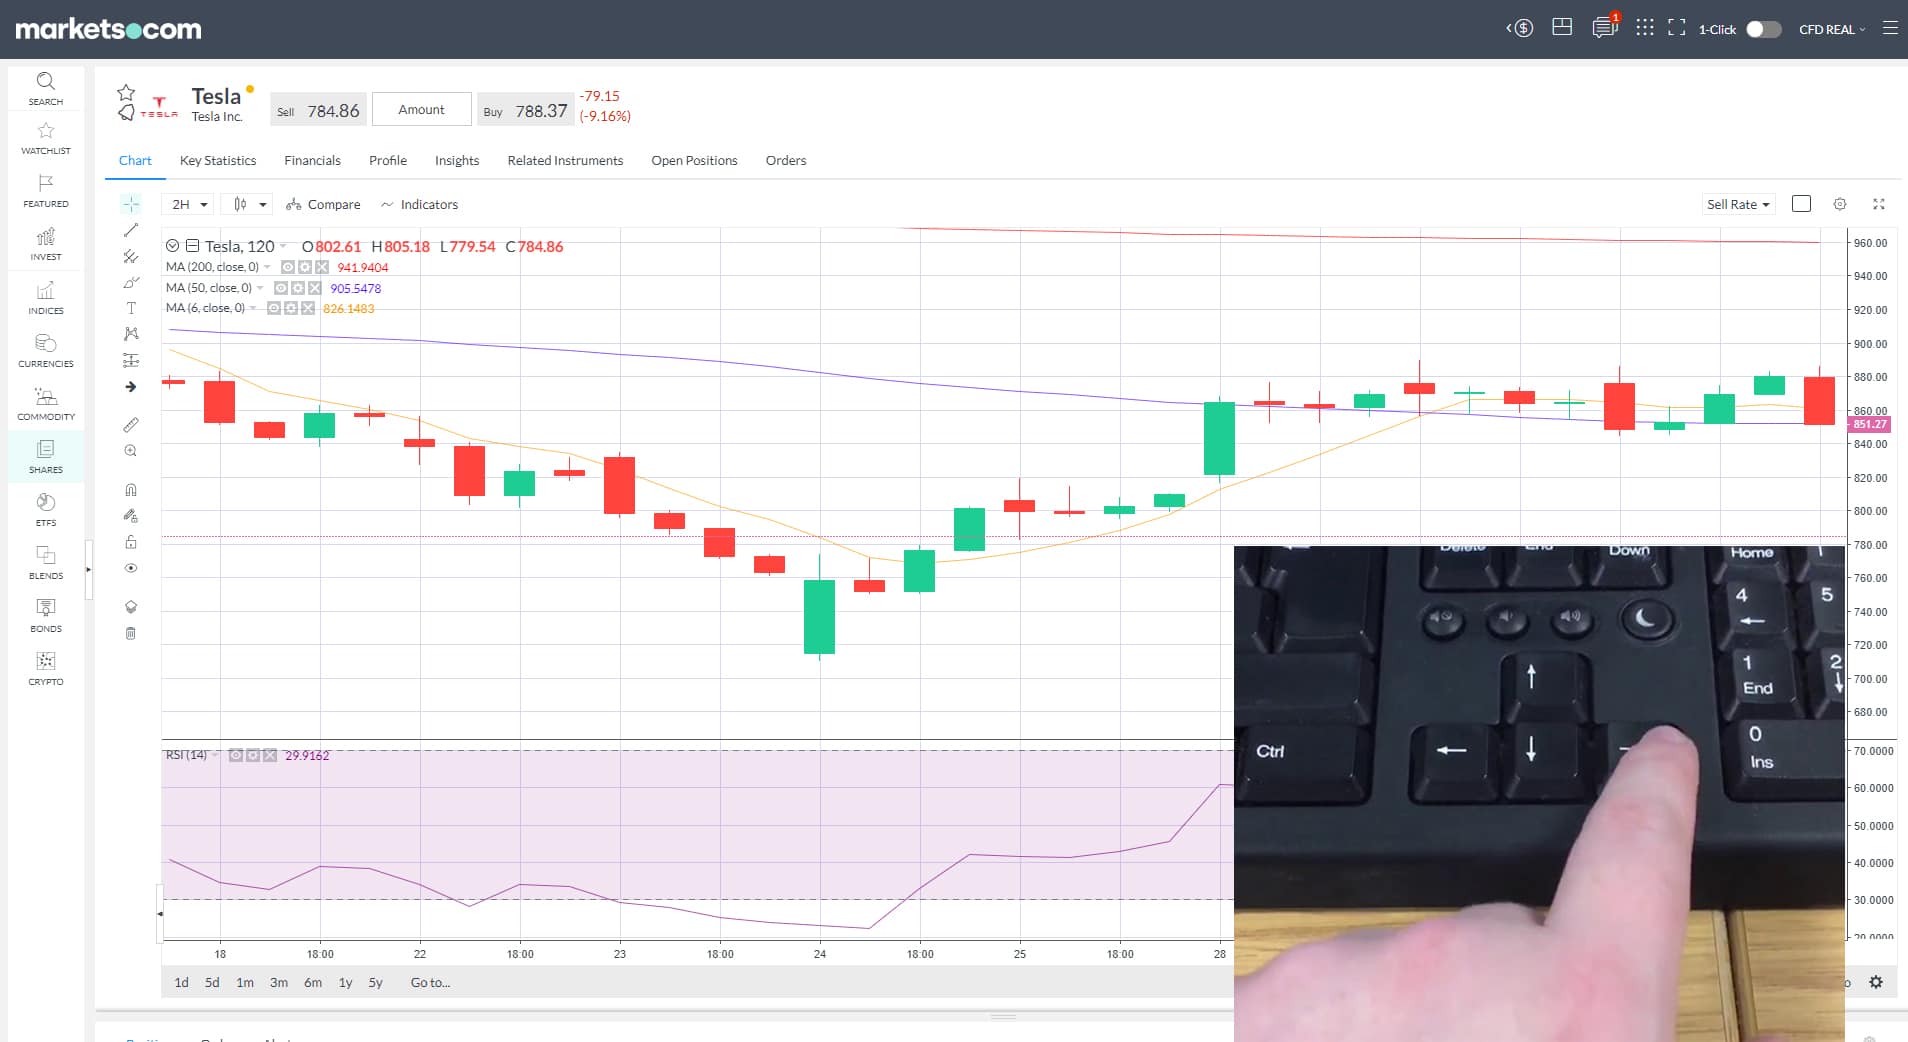Toggle the checkbox next to Sell Rate
This screenshot has width=1908, height=1042.
click(1802, 204)
